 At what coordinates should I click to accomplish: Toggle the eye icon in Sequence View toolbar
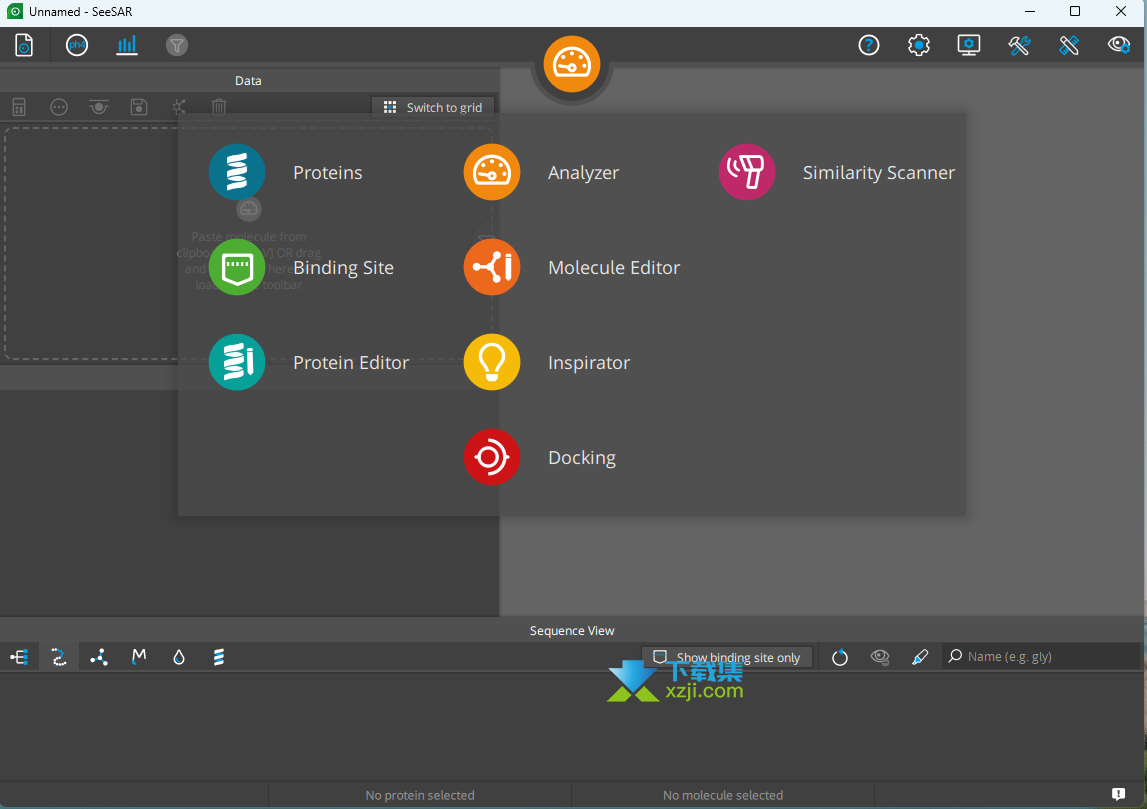tap(880, 657)
